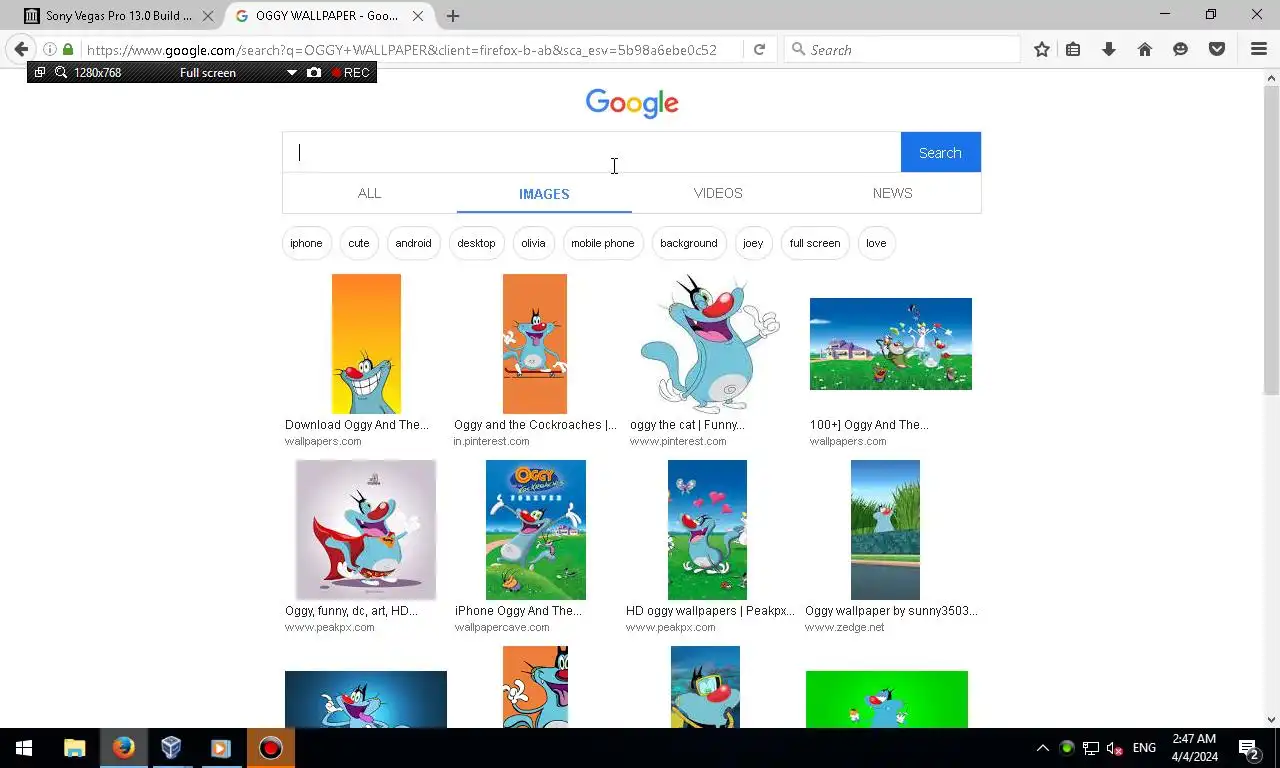The height and width of the screenshot is (768, 1280).
Task: Bookmark this page with the star icon
Action: click(x=1042, y=49)
